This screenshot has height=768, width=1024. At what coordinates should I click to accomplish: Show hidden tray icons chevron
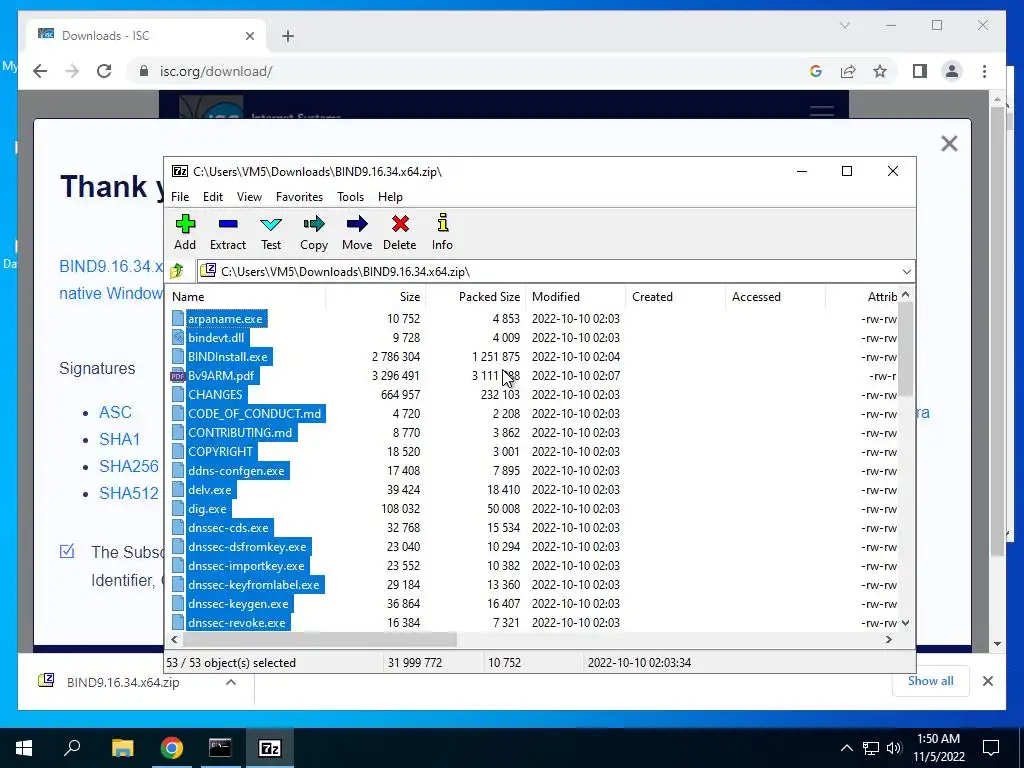click(x=846, y=748)
